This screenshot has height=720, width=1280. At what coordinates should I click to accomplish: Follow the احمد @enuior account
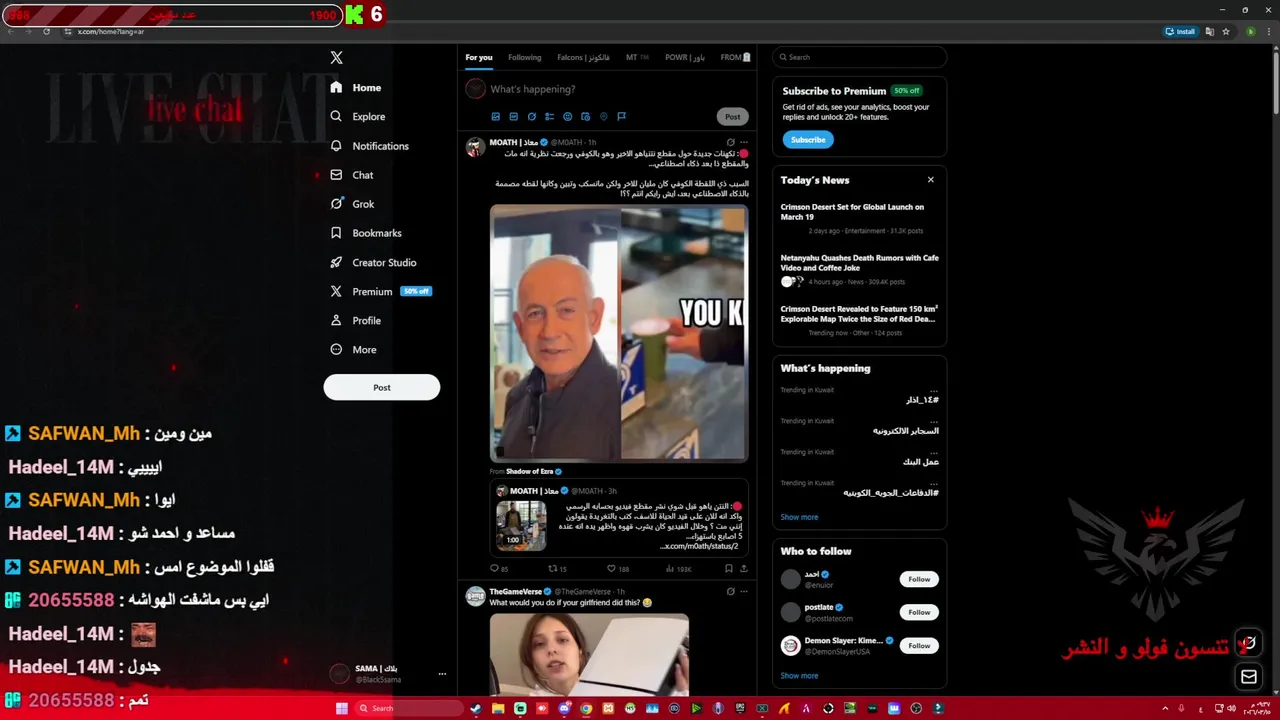[x=919, y=579]
